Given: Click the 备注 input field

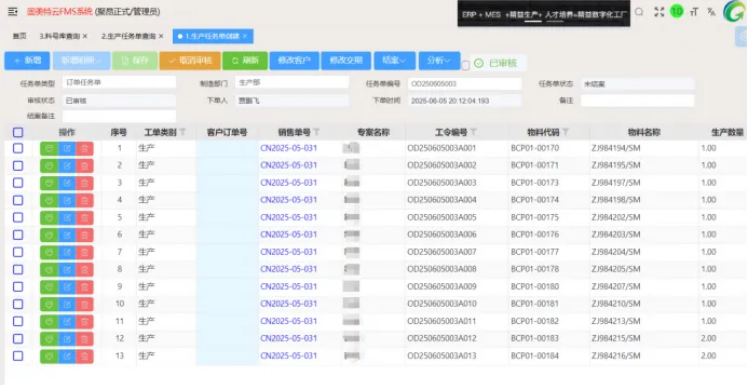Looking at the screenshot, I should (x=637, y=100).
